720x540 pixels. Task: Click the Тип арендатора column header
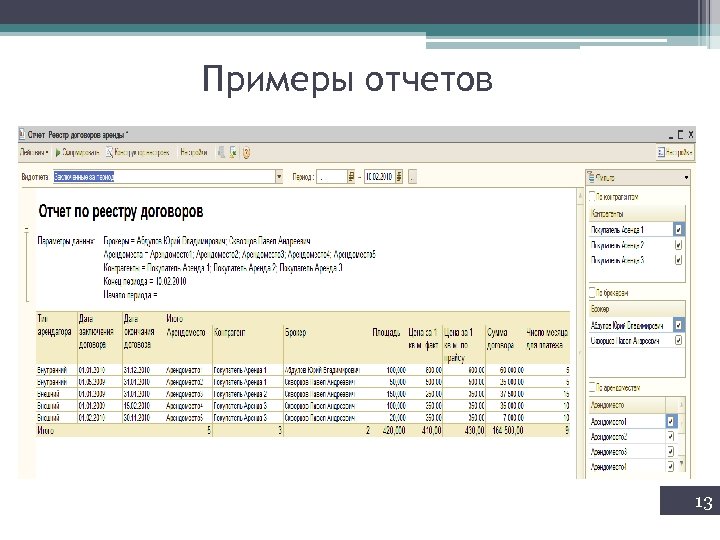click(x=54, y=325)
